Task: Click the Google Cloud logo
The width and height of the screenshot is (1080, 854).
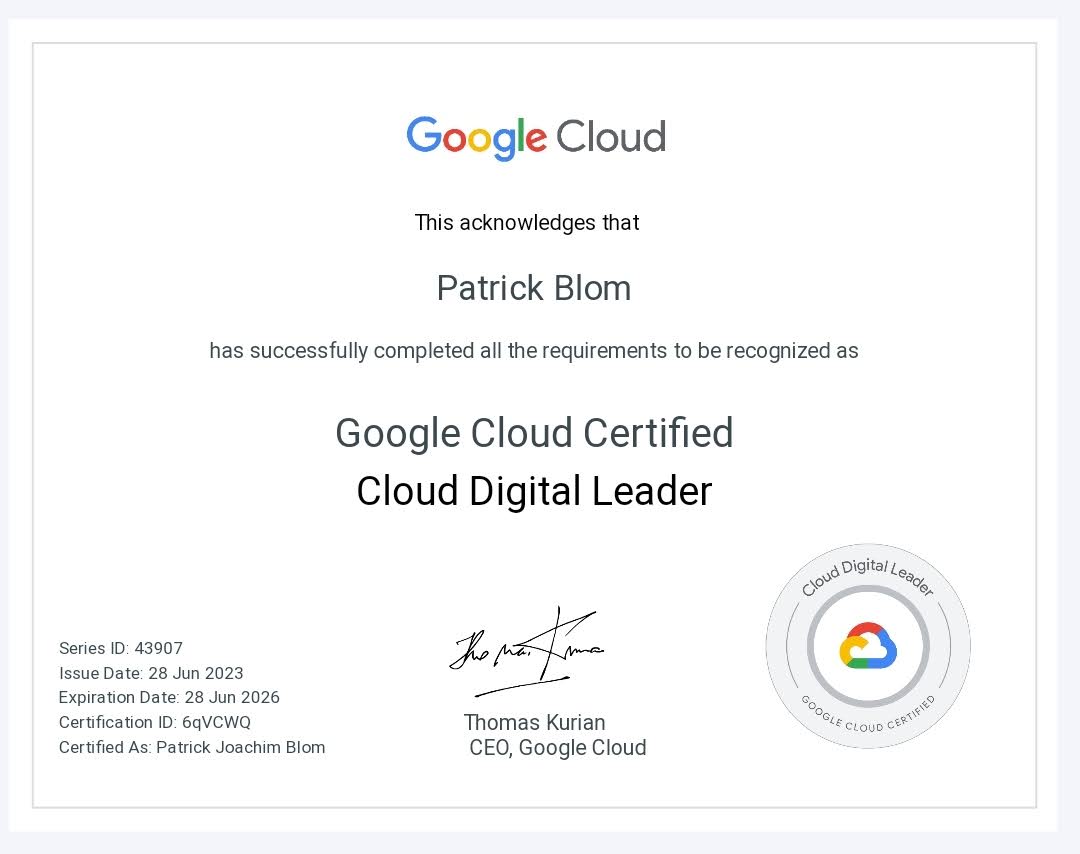Action: pyautogui.click(x=535, y=137)
